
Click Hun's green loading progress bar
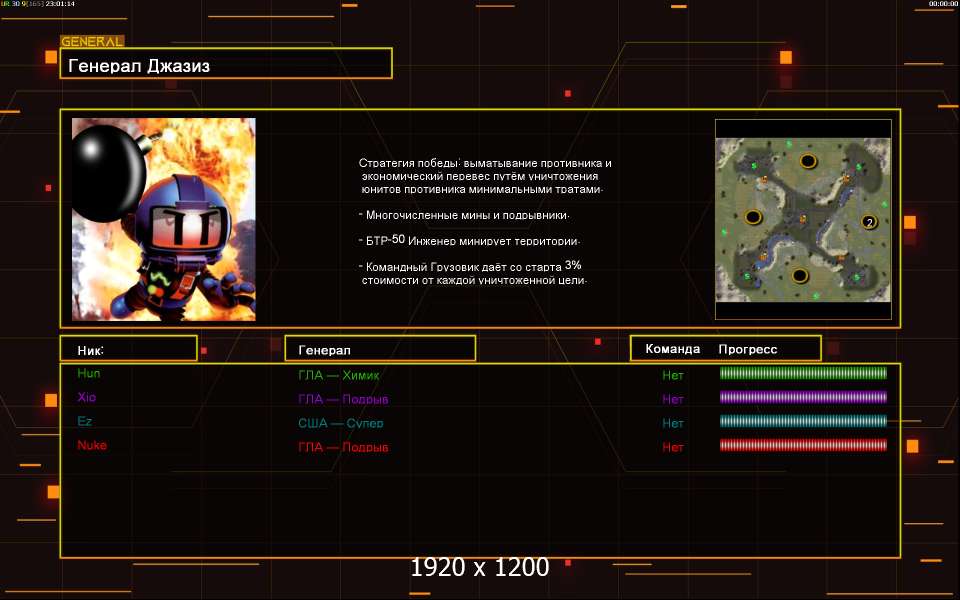pyautogui.click(x=803, y=373)
